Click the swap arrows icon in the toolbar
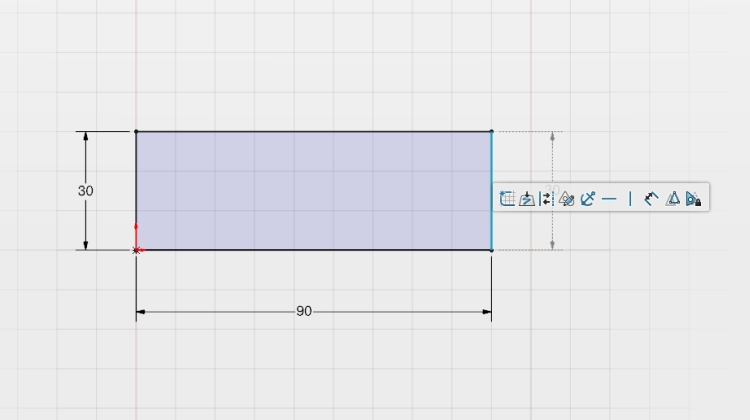Image resolution: width=750 pixels, height=420 pixels. coord(546,198)
